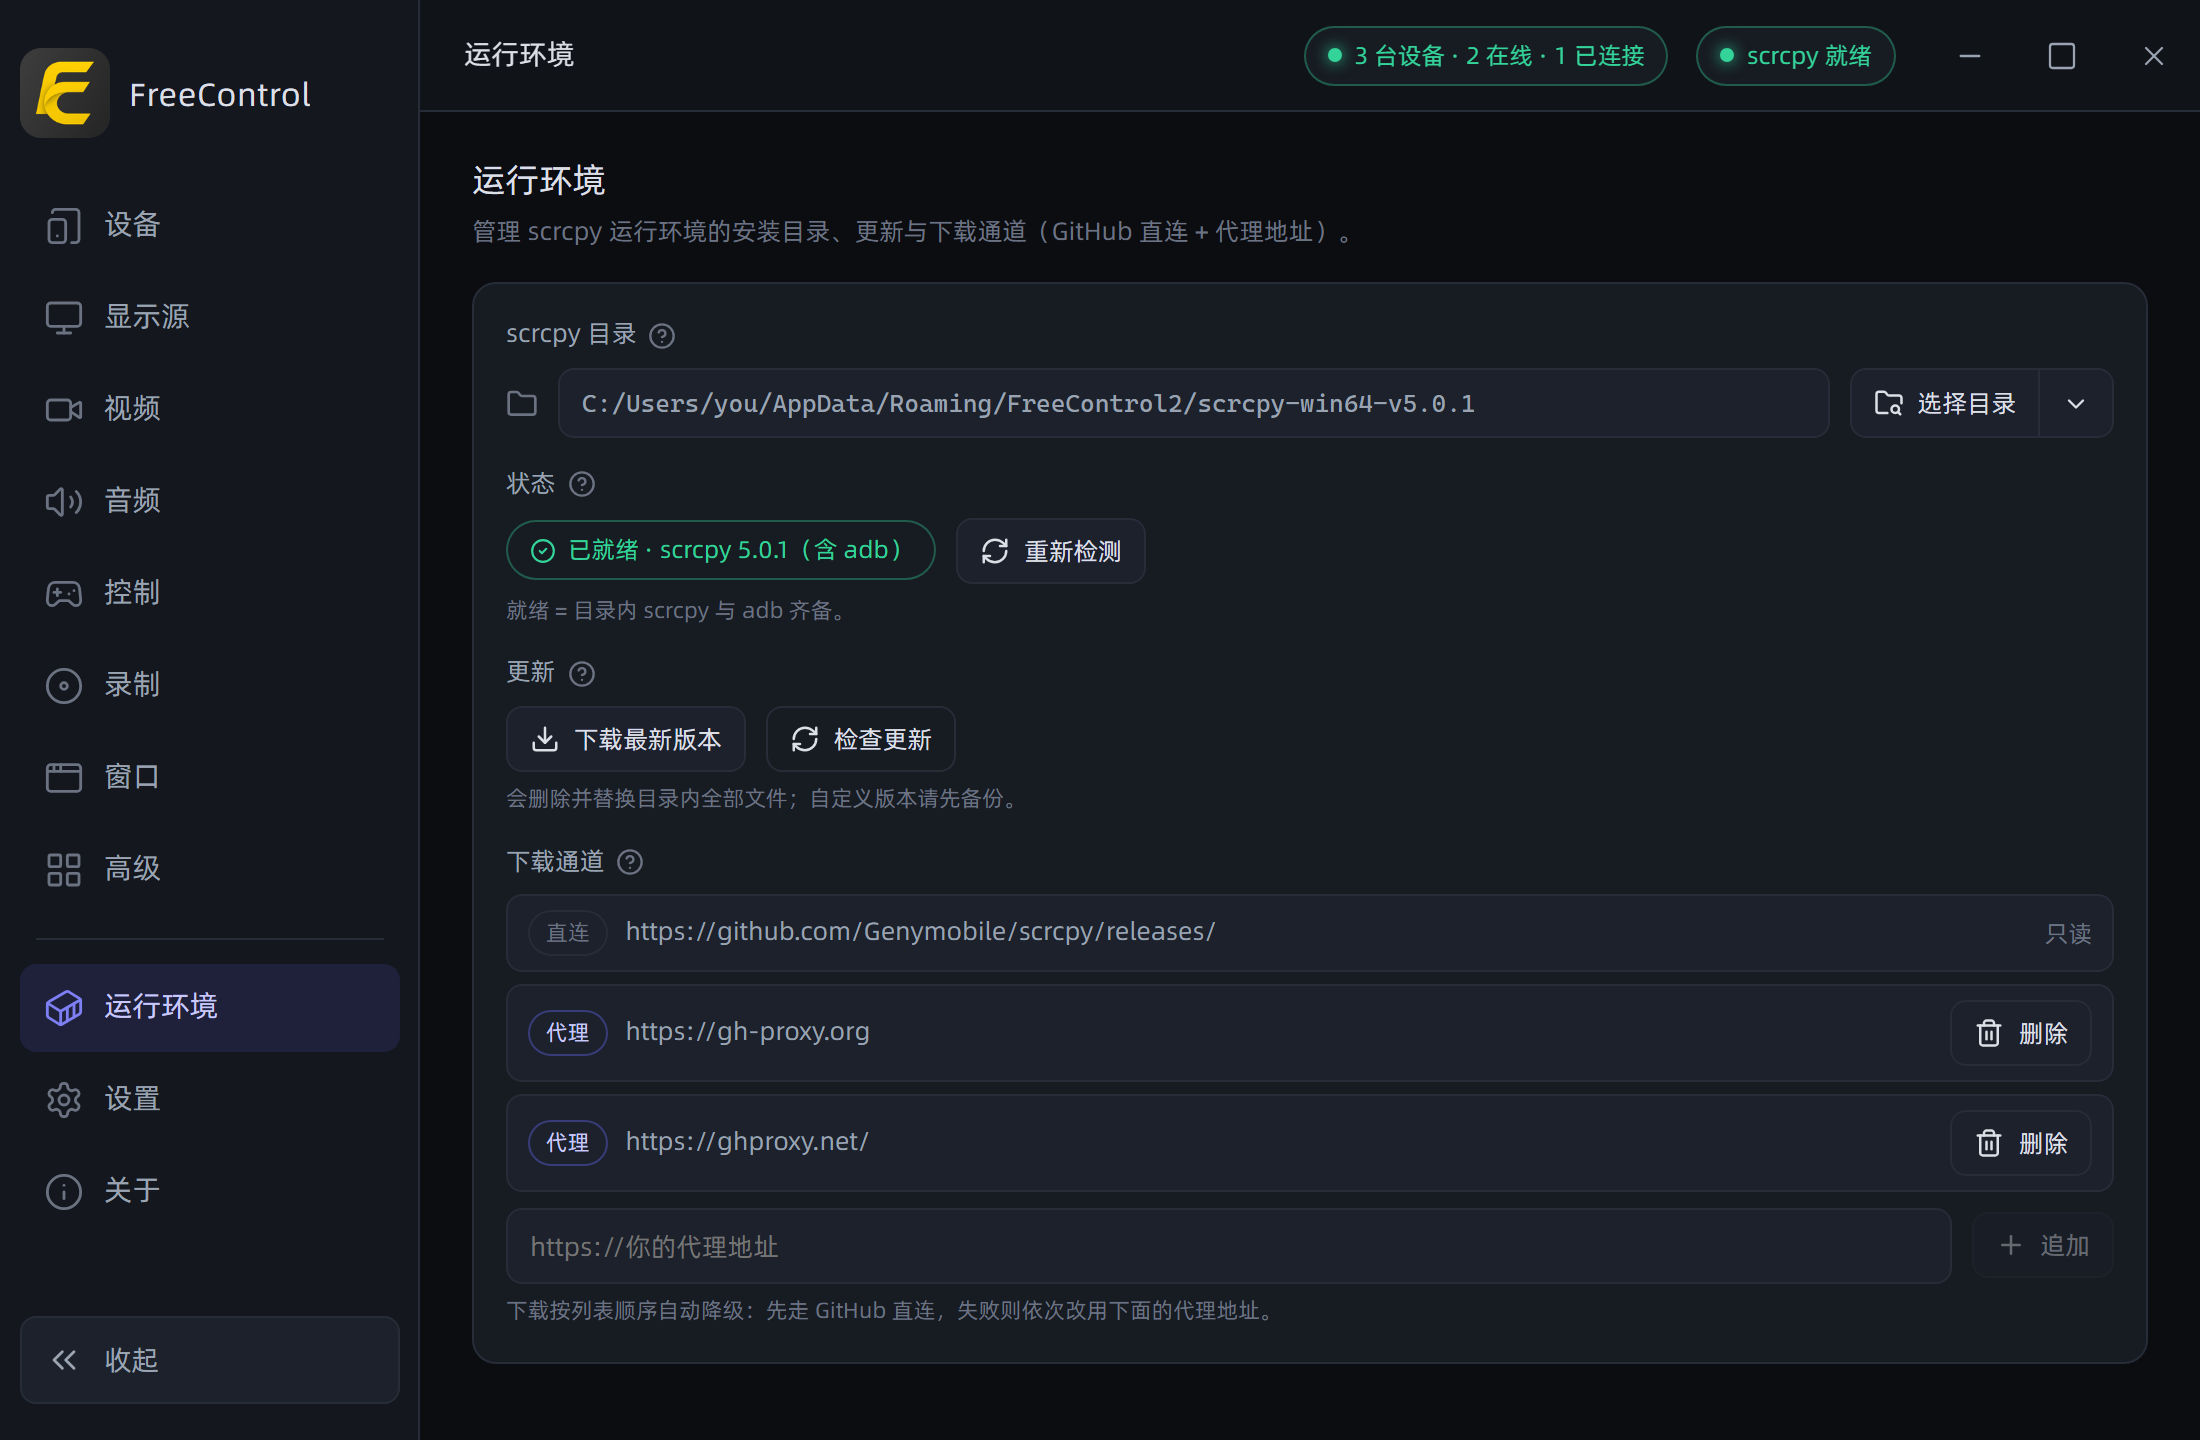Focus the proxy address input field
The height and width of the screenshot is (1440, 2200).
click(1228, 1246)
